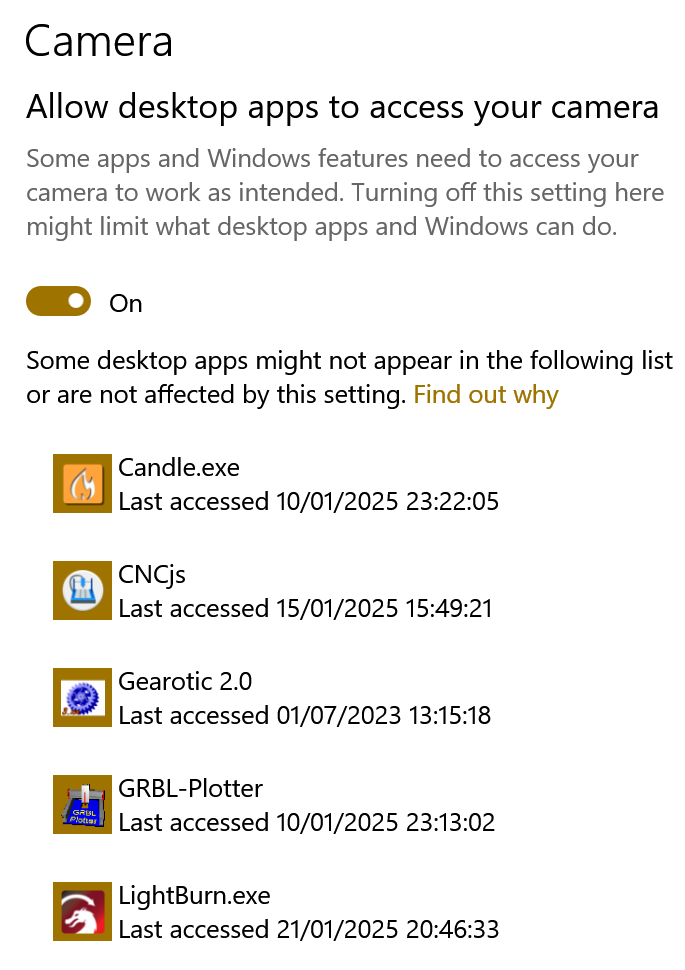This screenshot has height=970, width=685.
Task: Turn off desktop apps camera access toggle
Action: 59,301
